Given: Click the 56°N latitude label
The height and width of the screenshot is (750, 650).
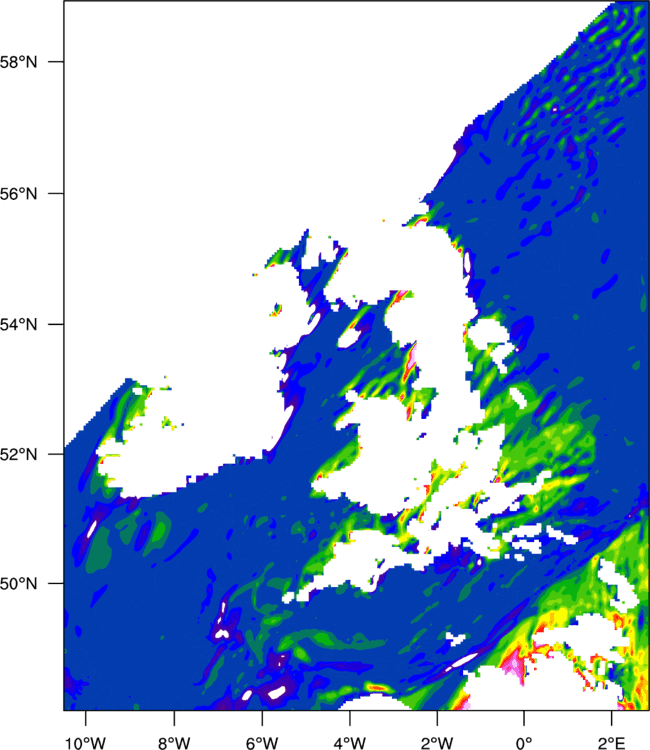Looking at the screenshot, I should click(18, 194).
